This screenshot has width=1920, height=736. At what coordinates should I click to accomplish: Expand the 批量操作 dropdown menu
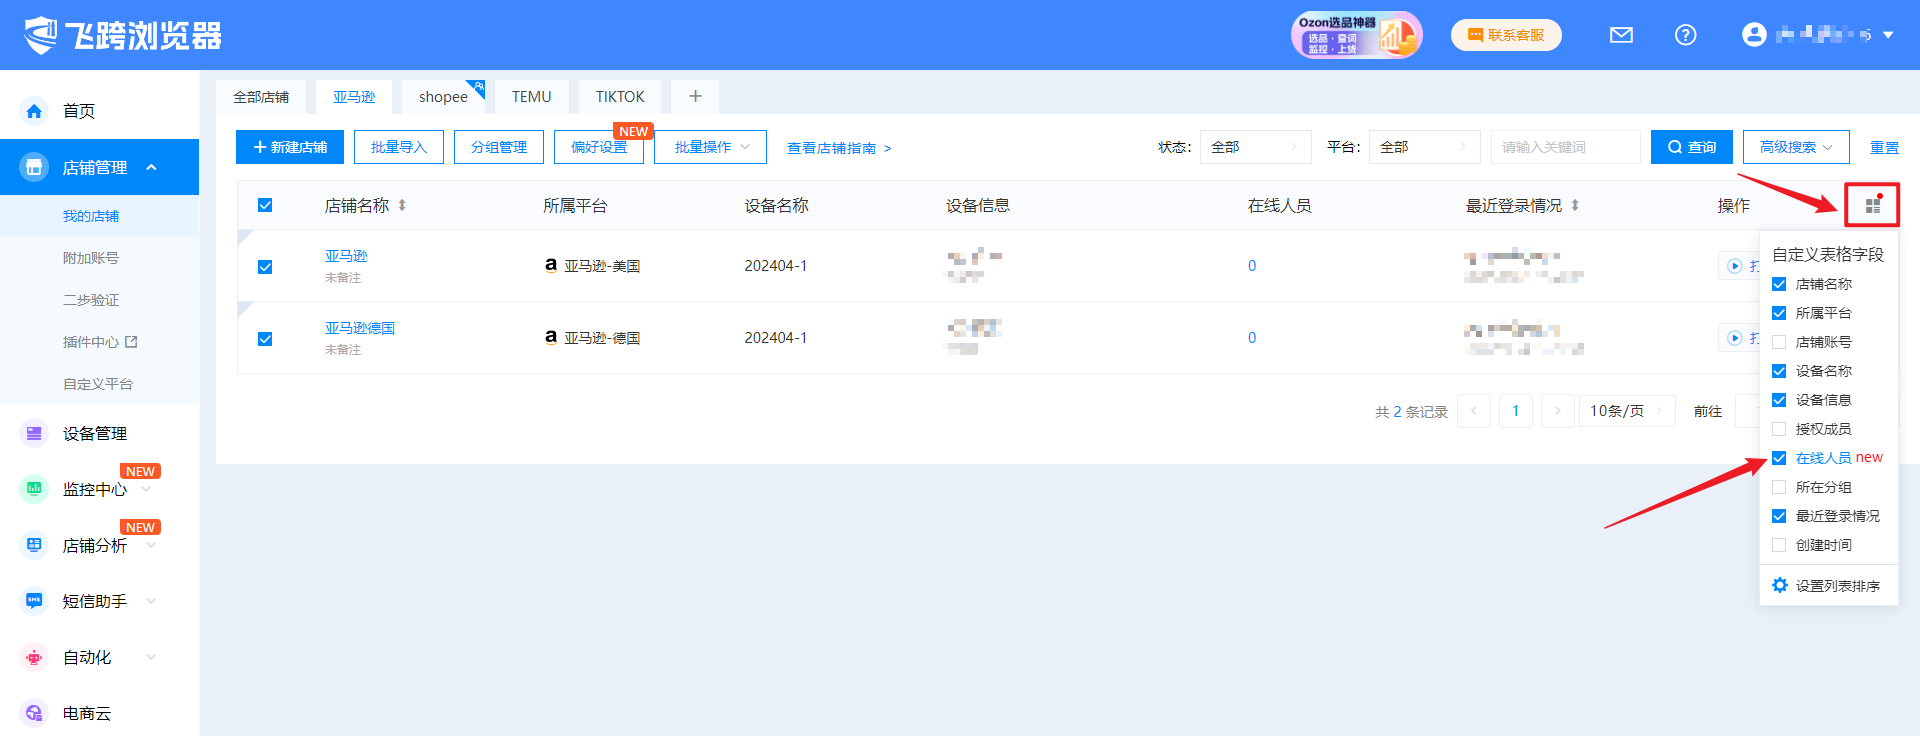click(x=710, y=147)
